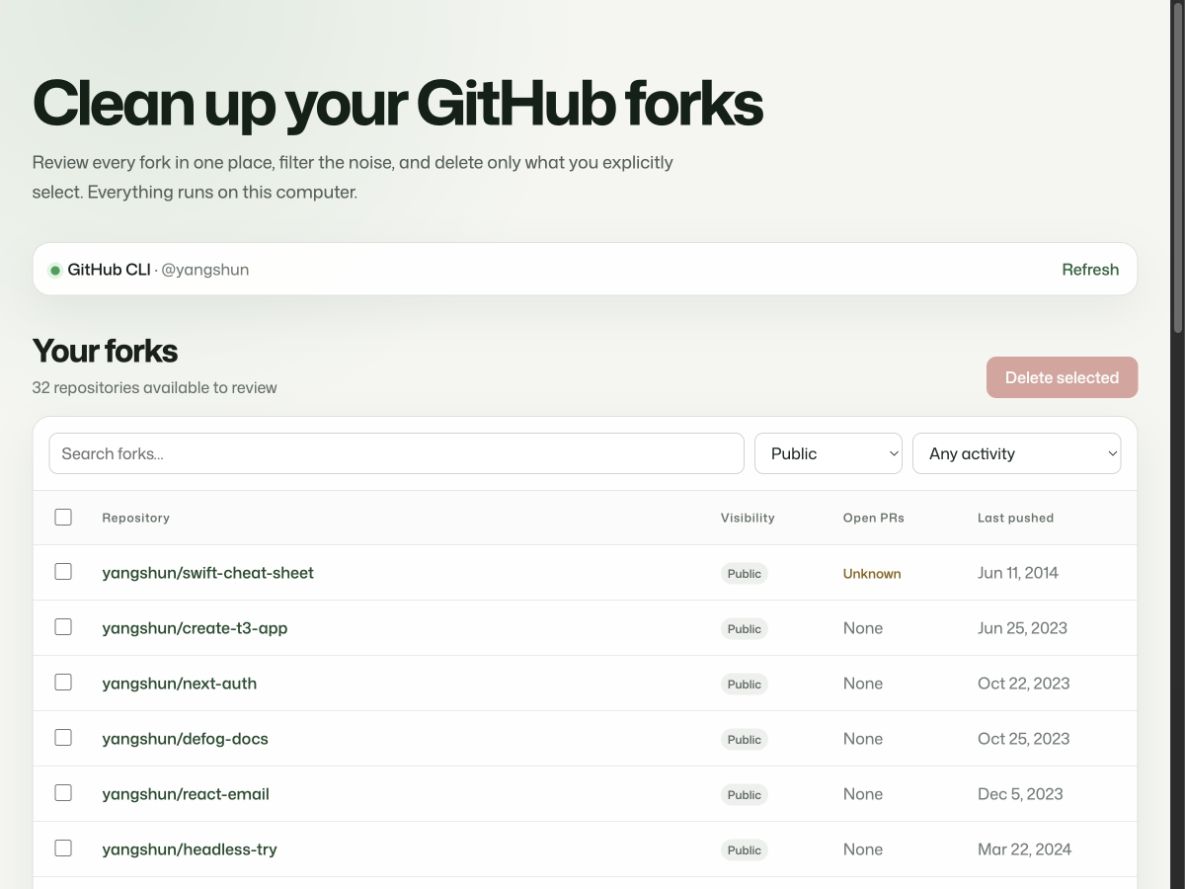The width and height of the screenshot is (1185, 889).
Task: Click the None PRs value for next-auth
Action: (x=863, y=683)
